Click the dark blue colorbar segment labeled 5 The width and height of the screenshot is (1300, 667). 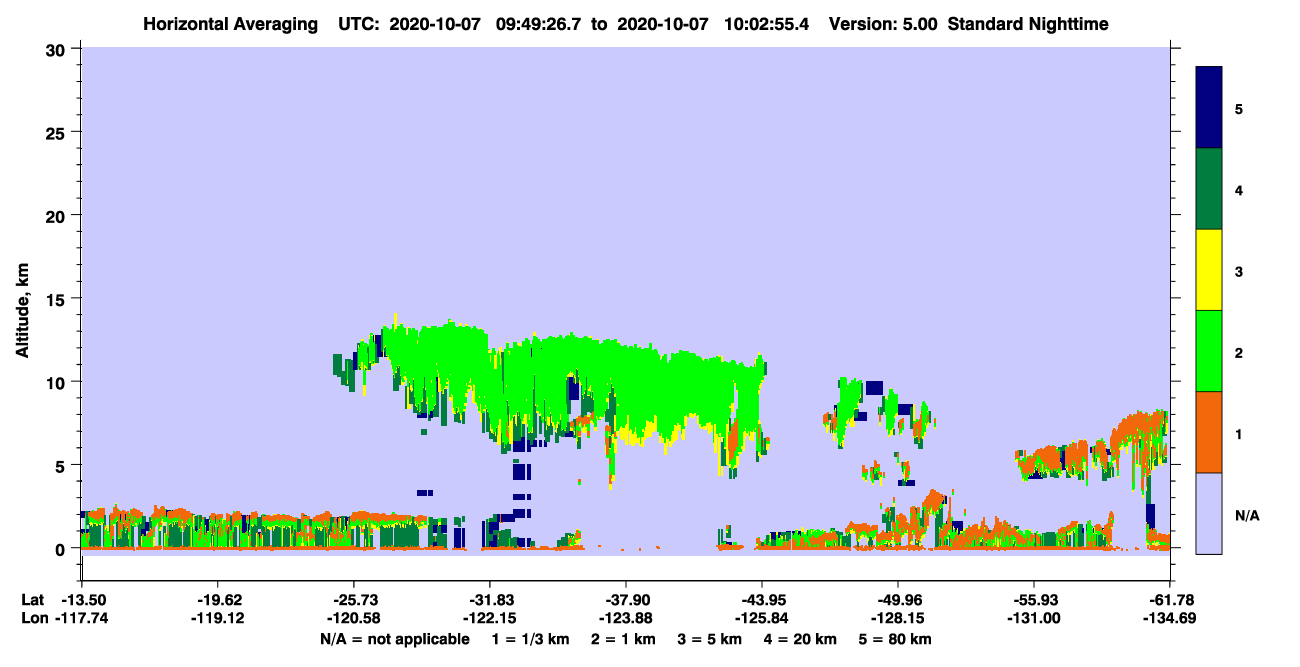point(1209,107)
